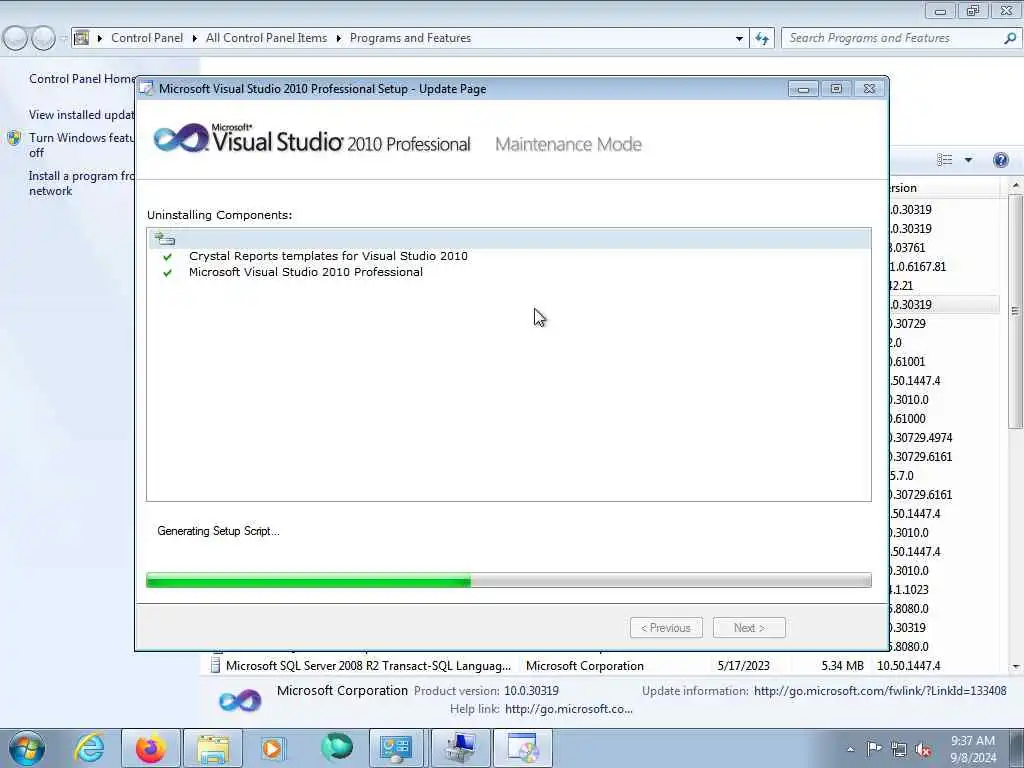1024x768 pixels.
Task: Click the change view icon in Programs list
Action: (944, 160)
